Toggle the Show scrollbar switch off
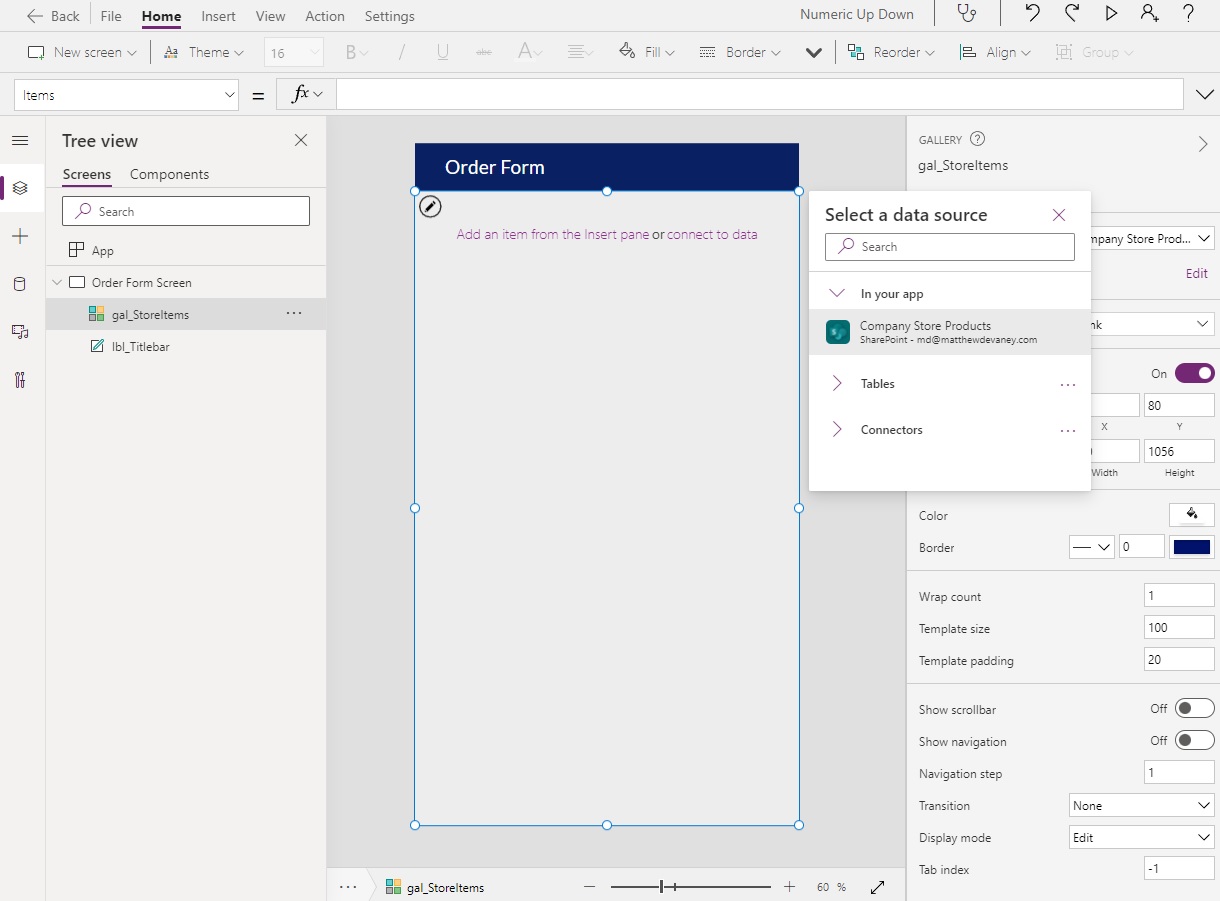 point(1194,708)
